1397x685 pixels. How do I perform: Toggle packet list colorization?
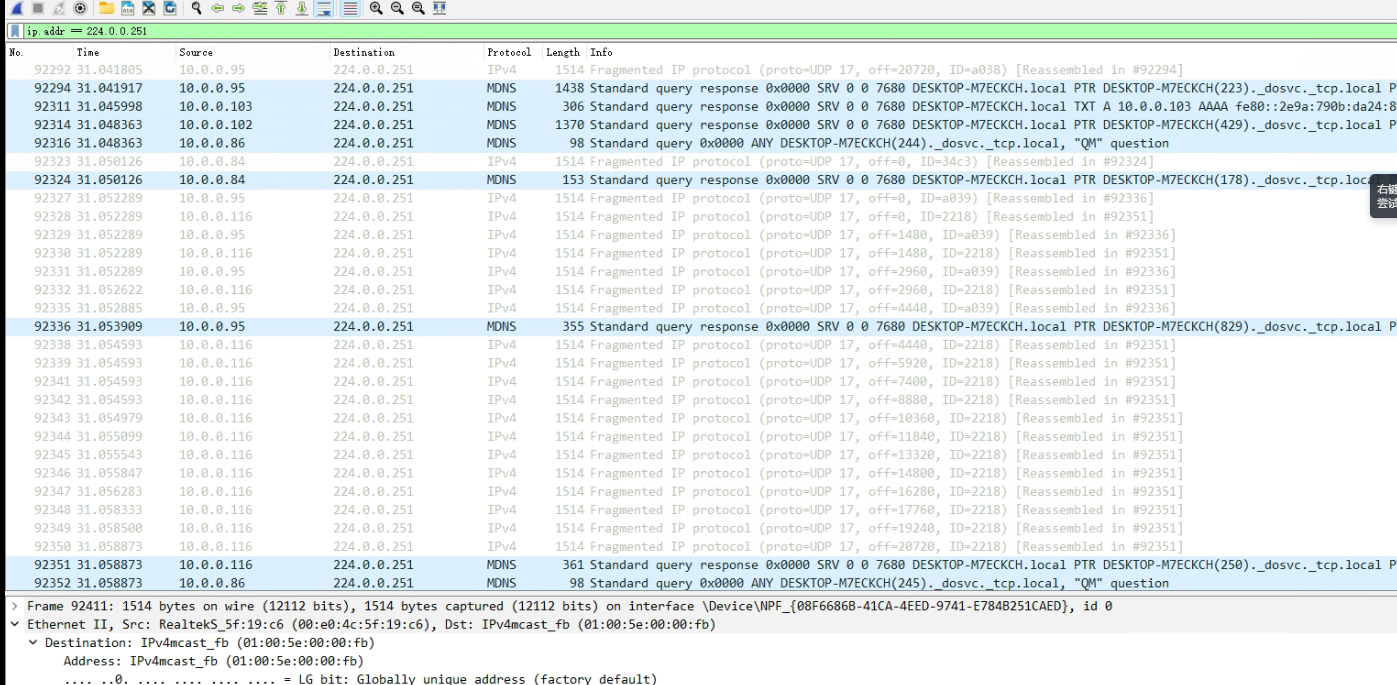350,8
